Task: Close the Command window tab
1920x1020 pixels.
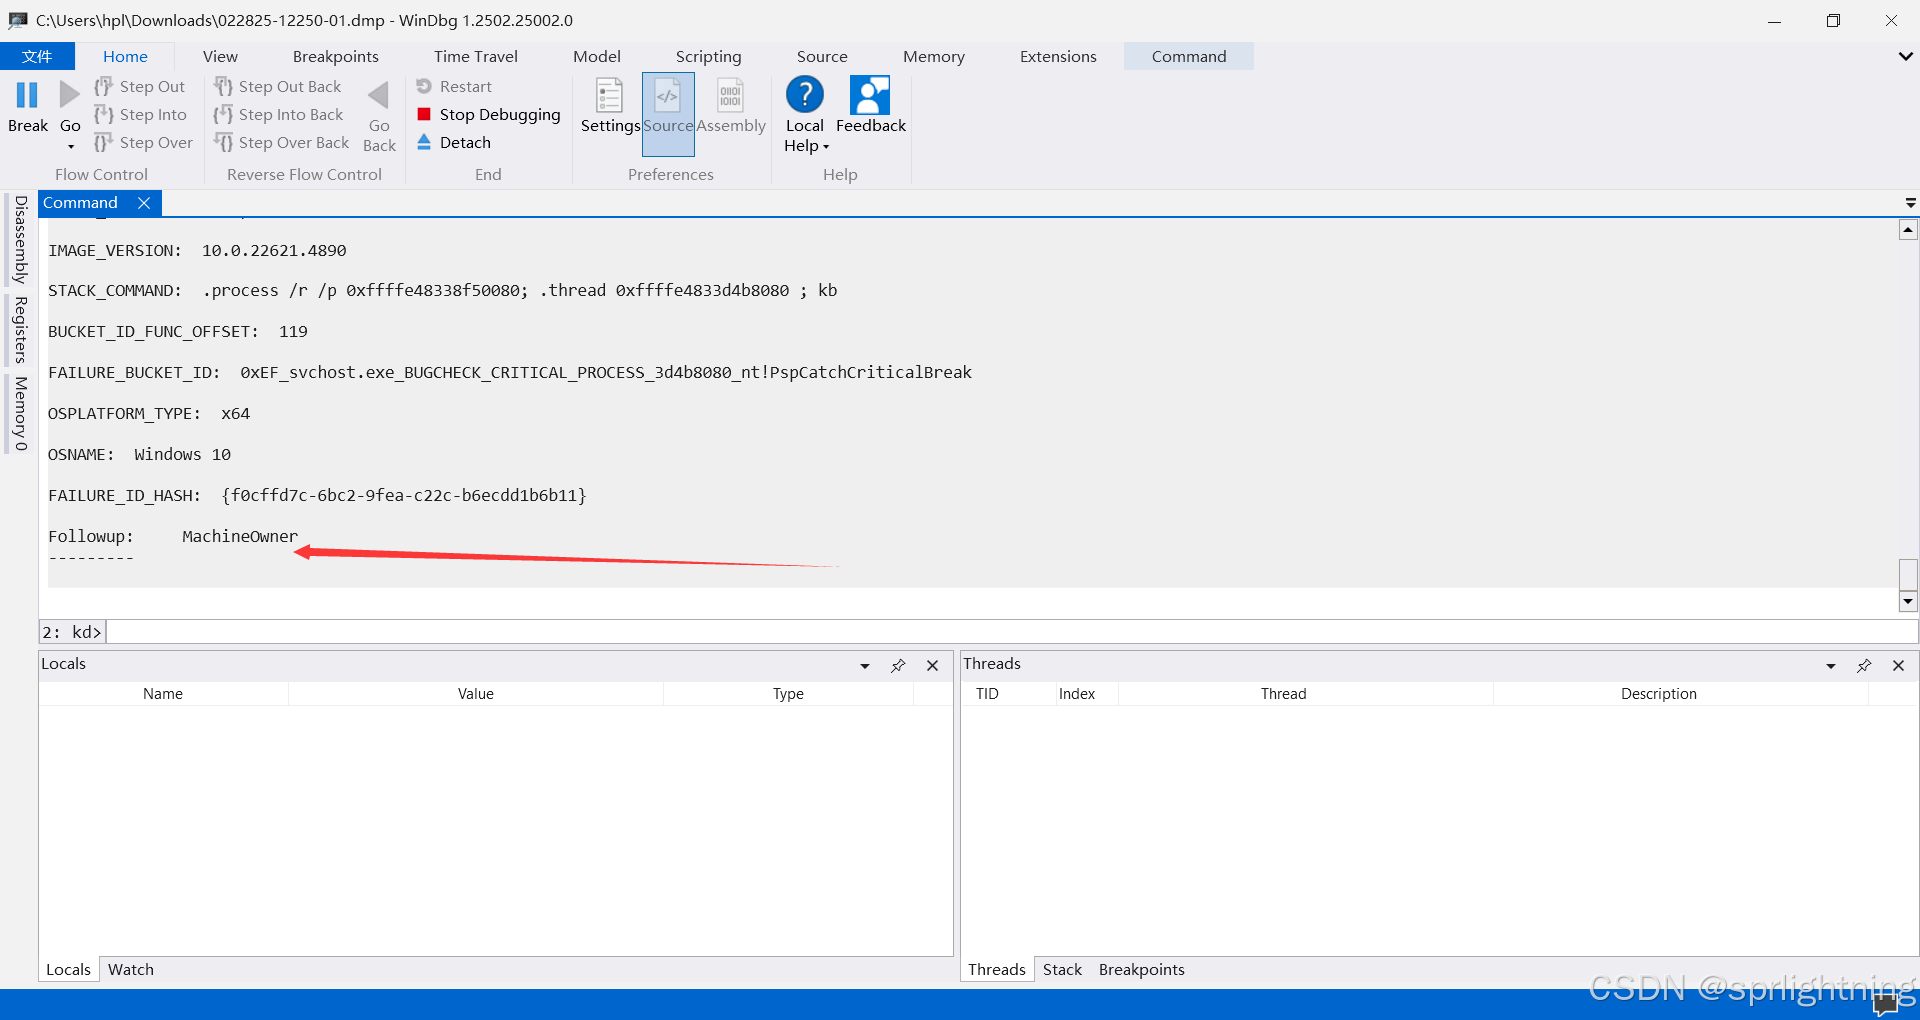Action: (x=144, y=203)
